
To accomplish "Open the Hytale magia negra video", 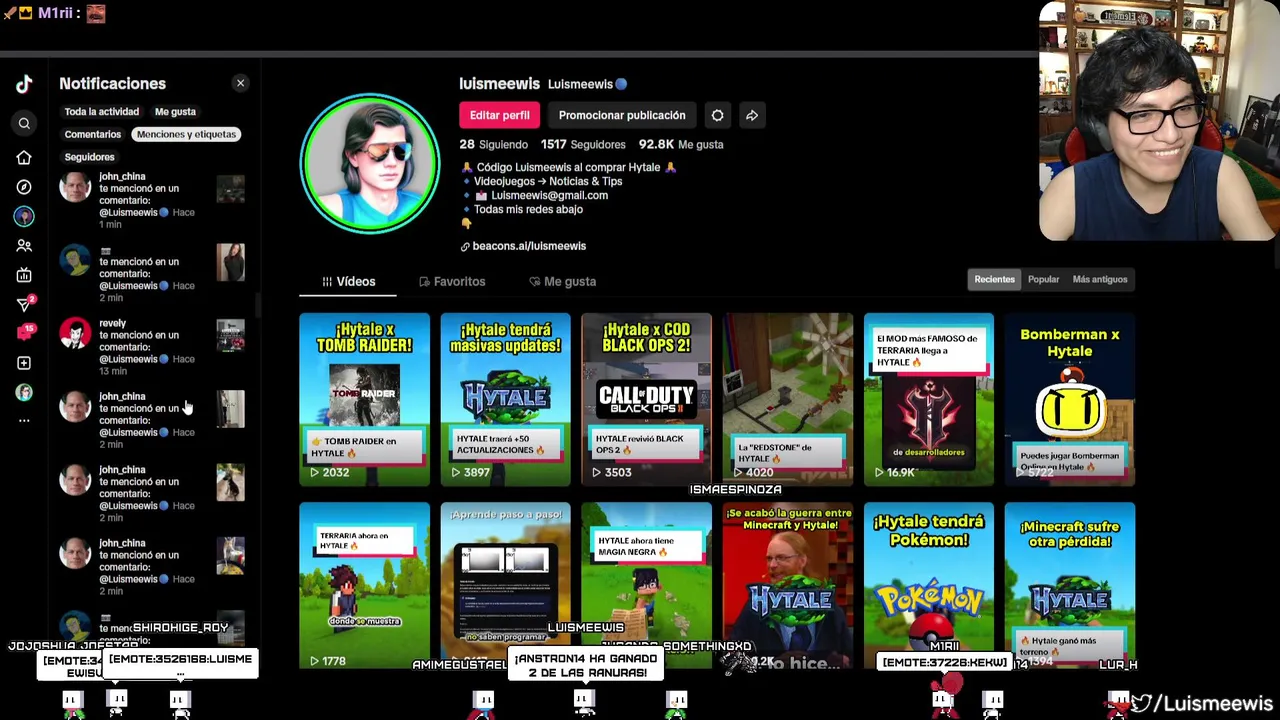I will 646,586.
